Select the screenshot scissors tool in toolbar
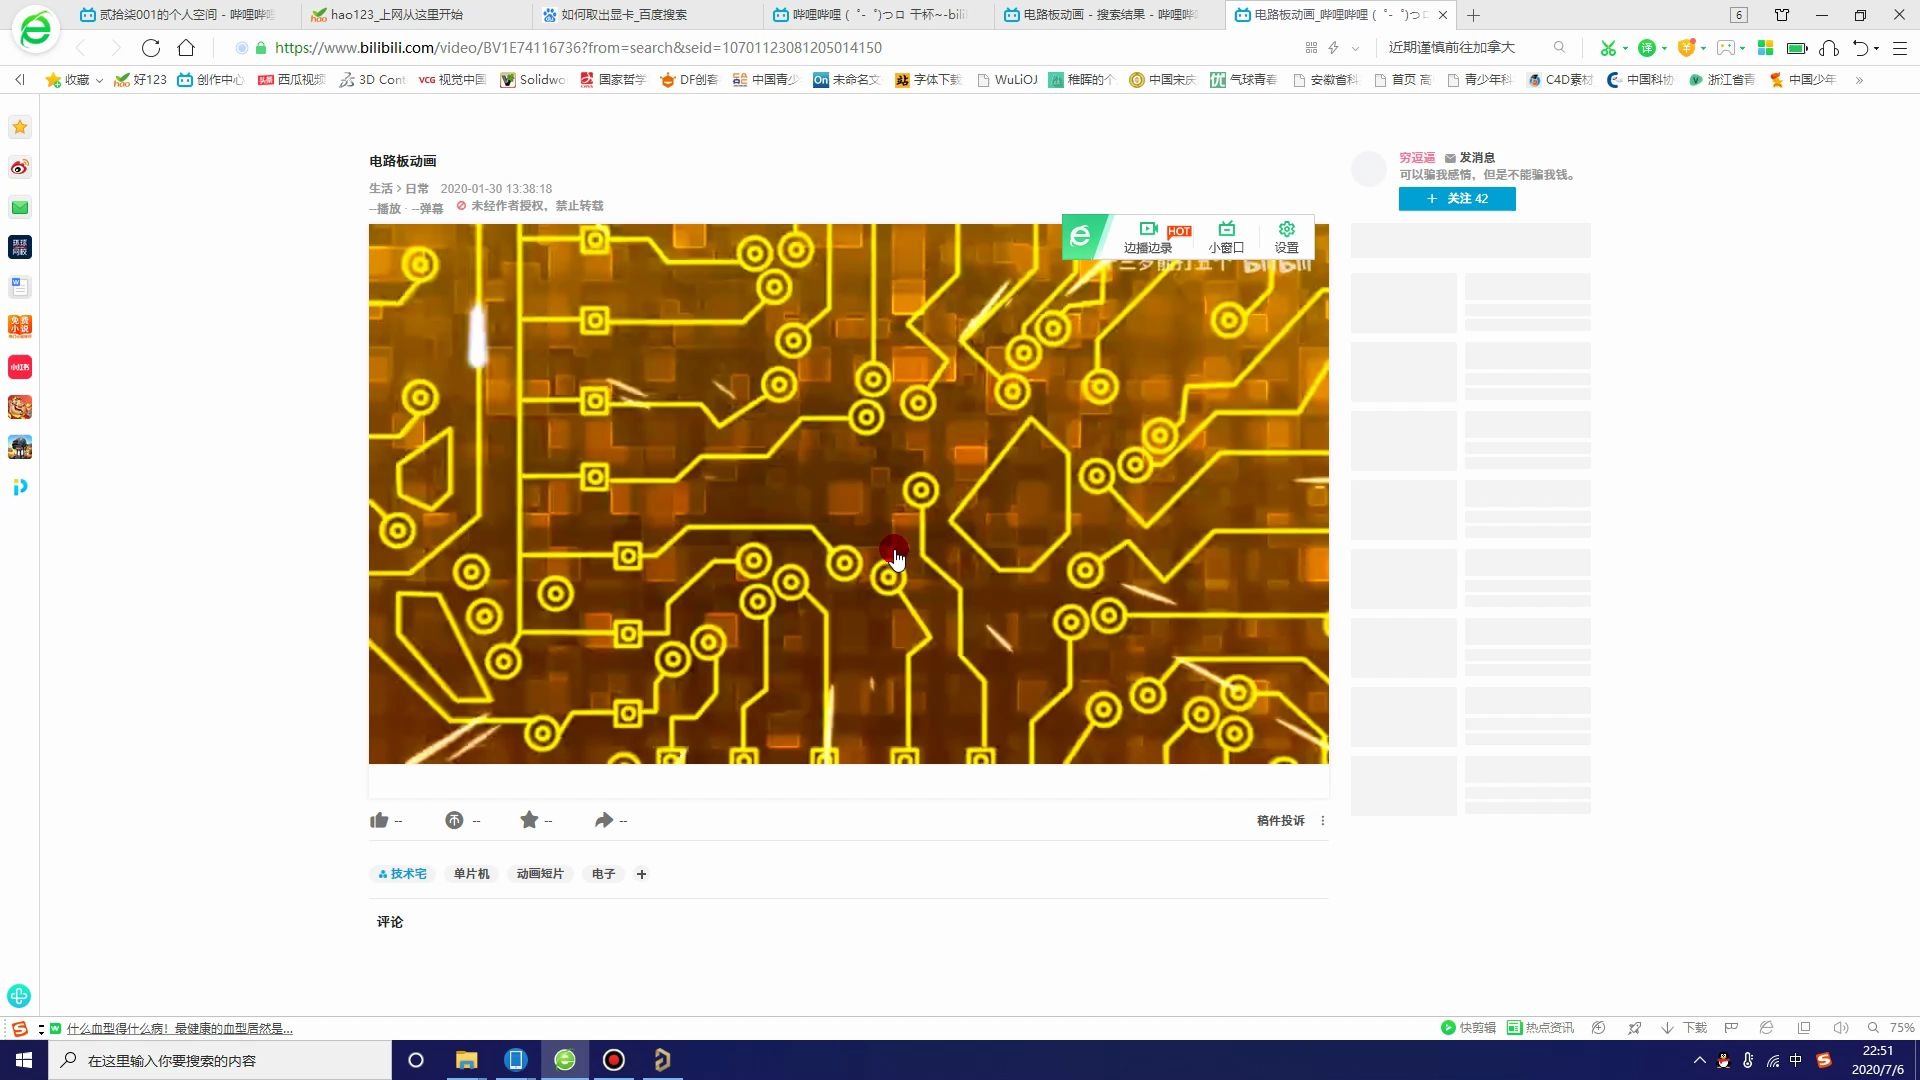 coord(1606,47)
